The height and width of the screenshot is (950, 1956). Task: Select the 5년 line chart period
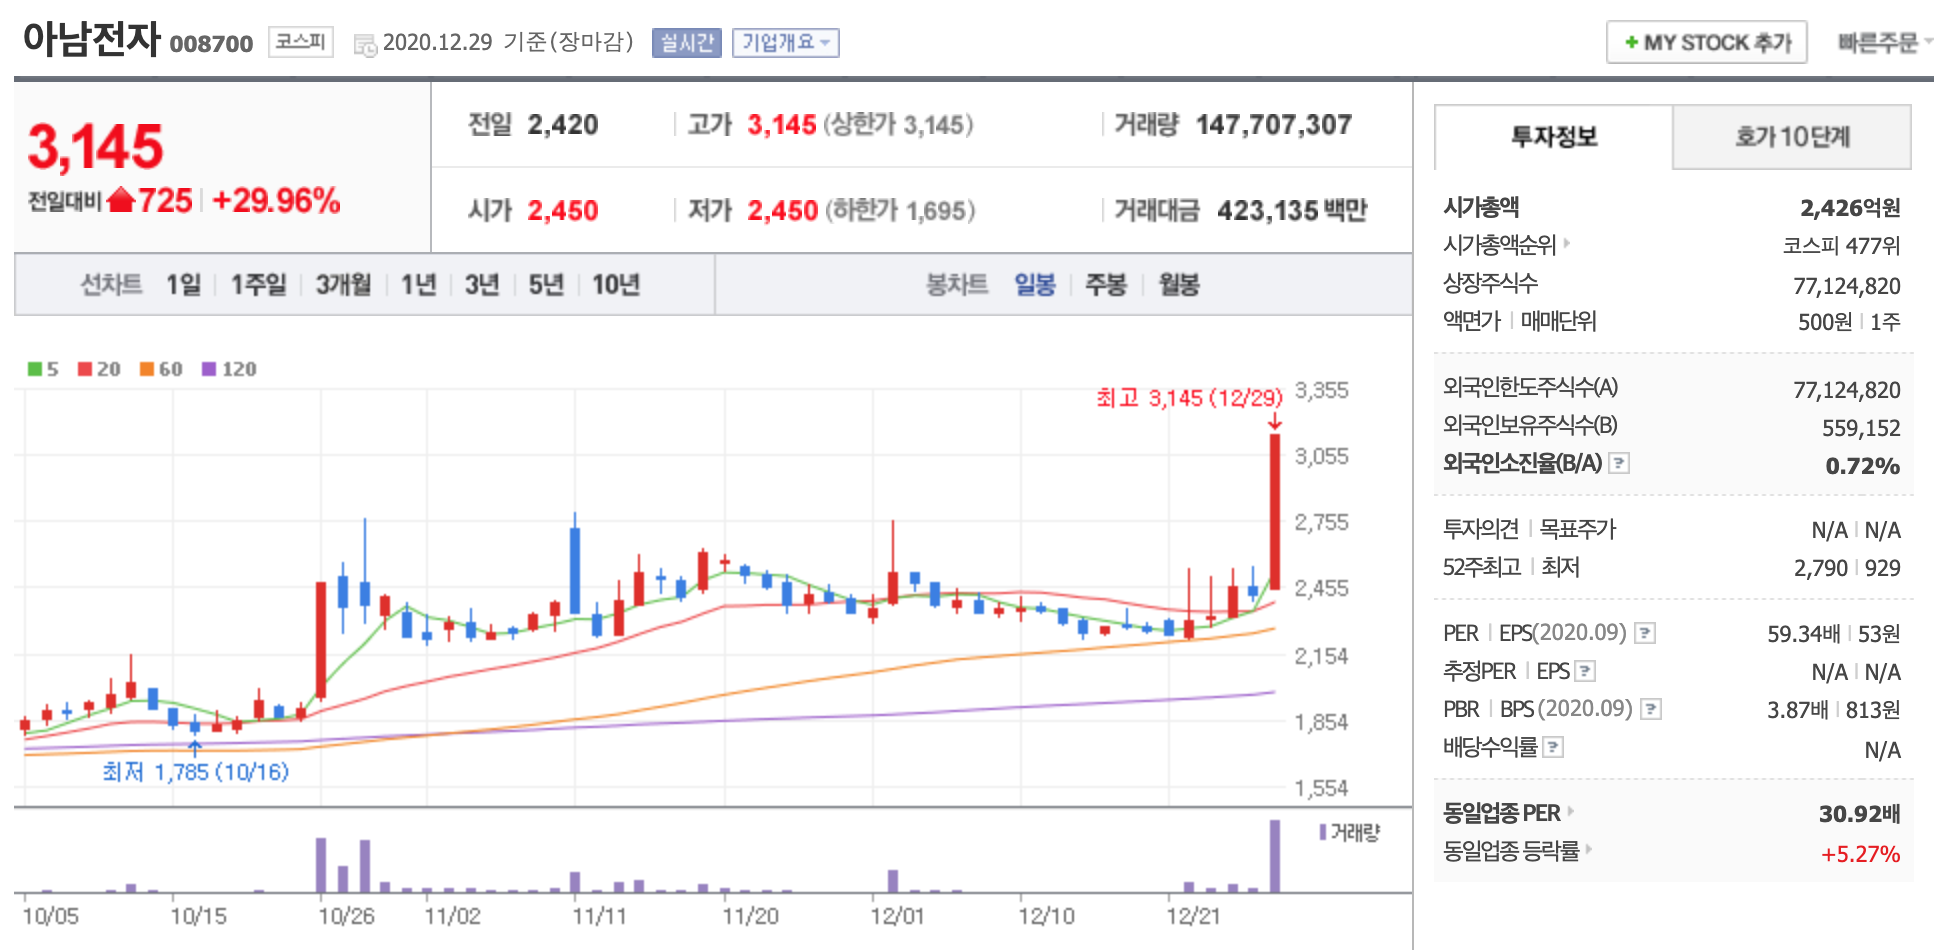click(546, 285)
